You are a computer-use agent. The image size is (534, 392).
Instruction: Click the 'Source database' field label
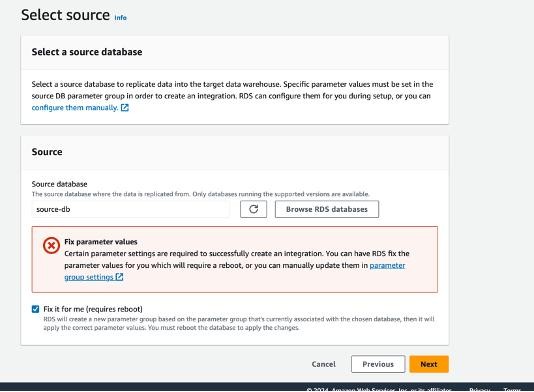click(x=59, y=184)
